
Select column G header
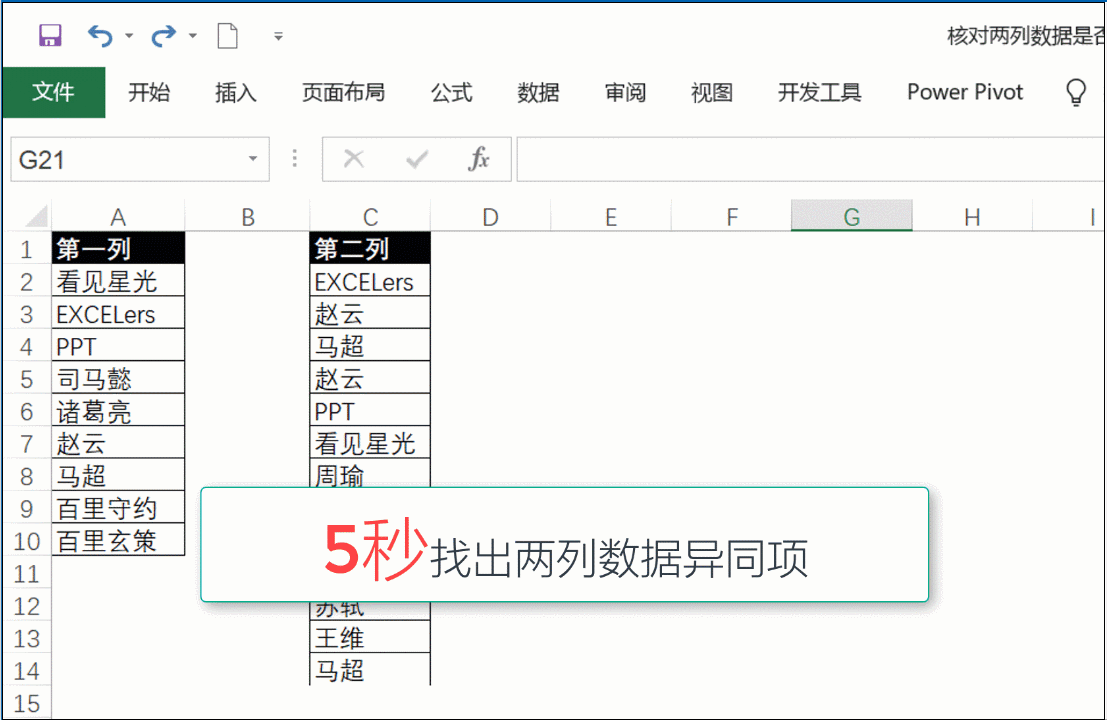[x=851, y=217]
